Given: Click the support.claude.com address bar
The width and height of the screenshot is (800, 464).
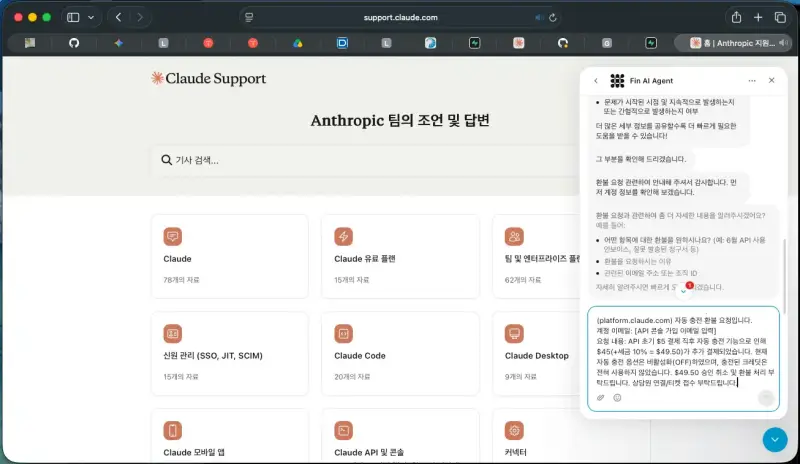Looking at the screenshot, I should tap(401, 17).
